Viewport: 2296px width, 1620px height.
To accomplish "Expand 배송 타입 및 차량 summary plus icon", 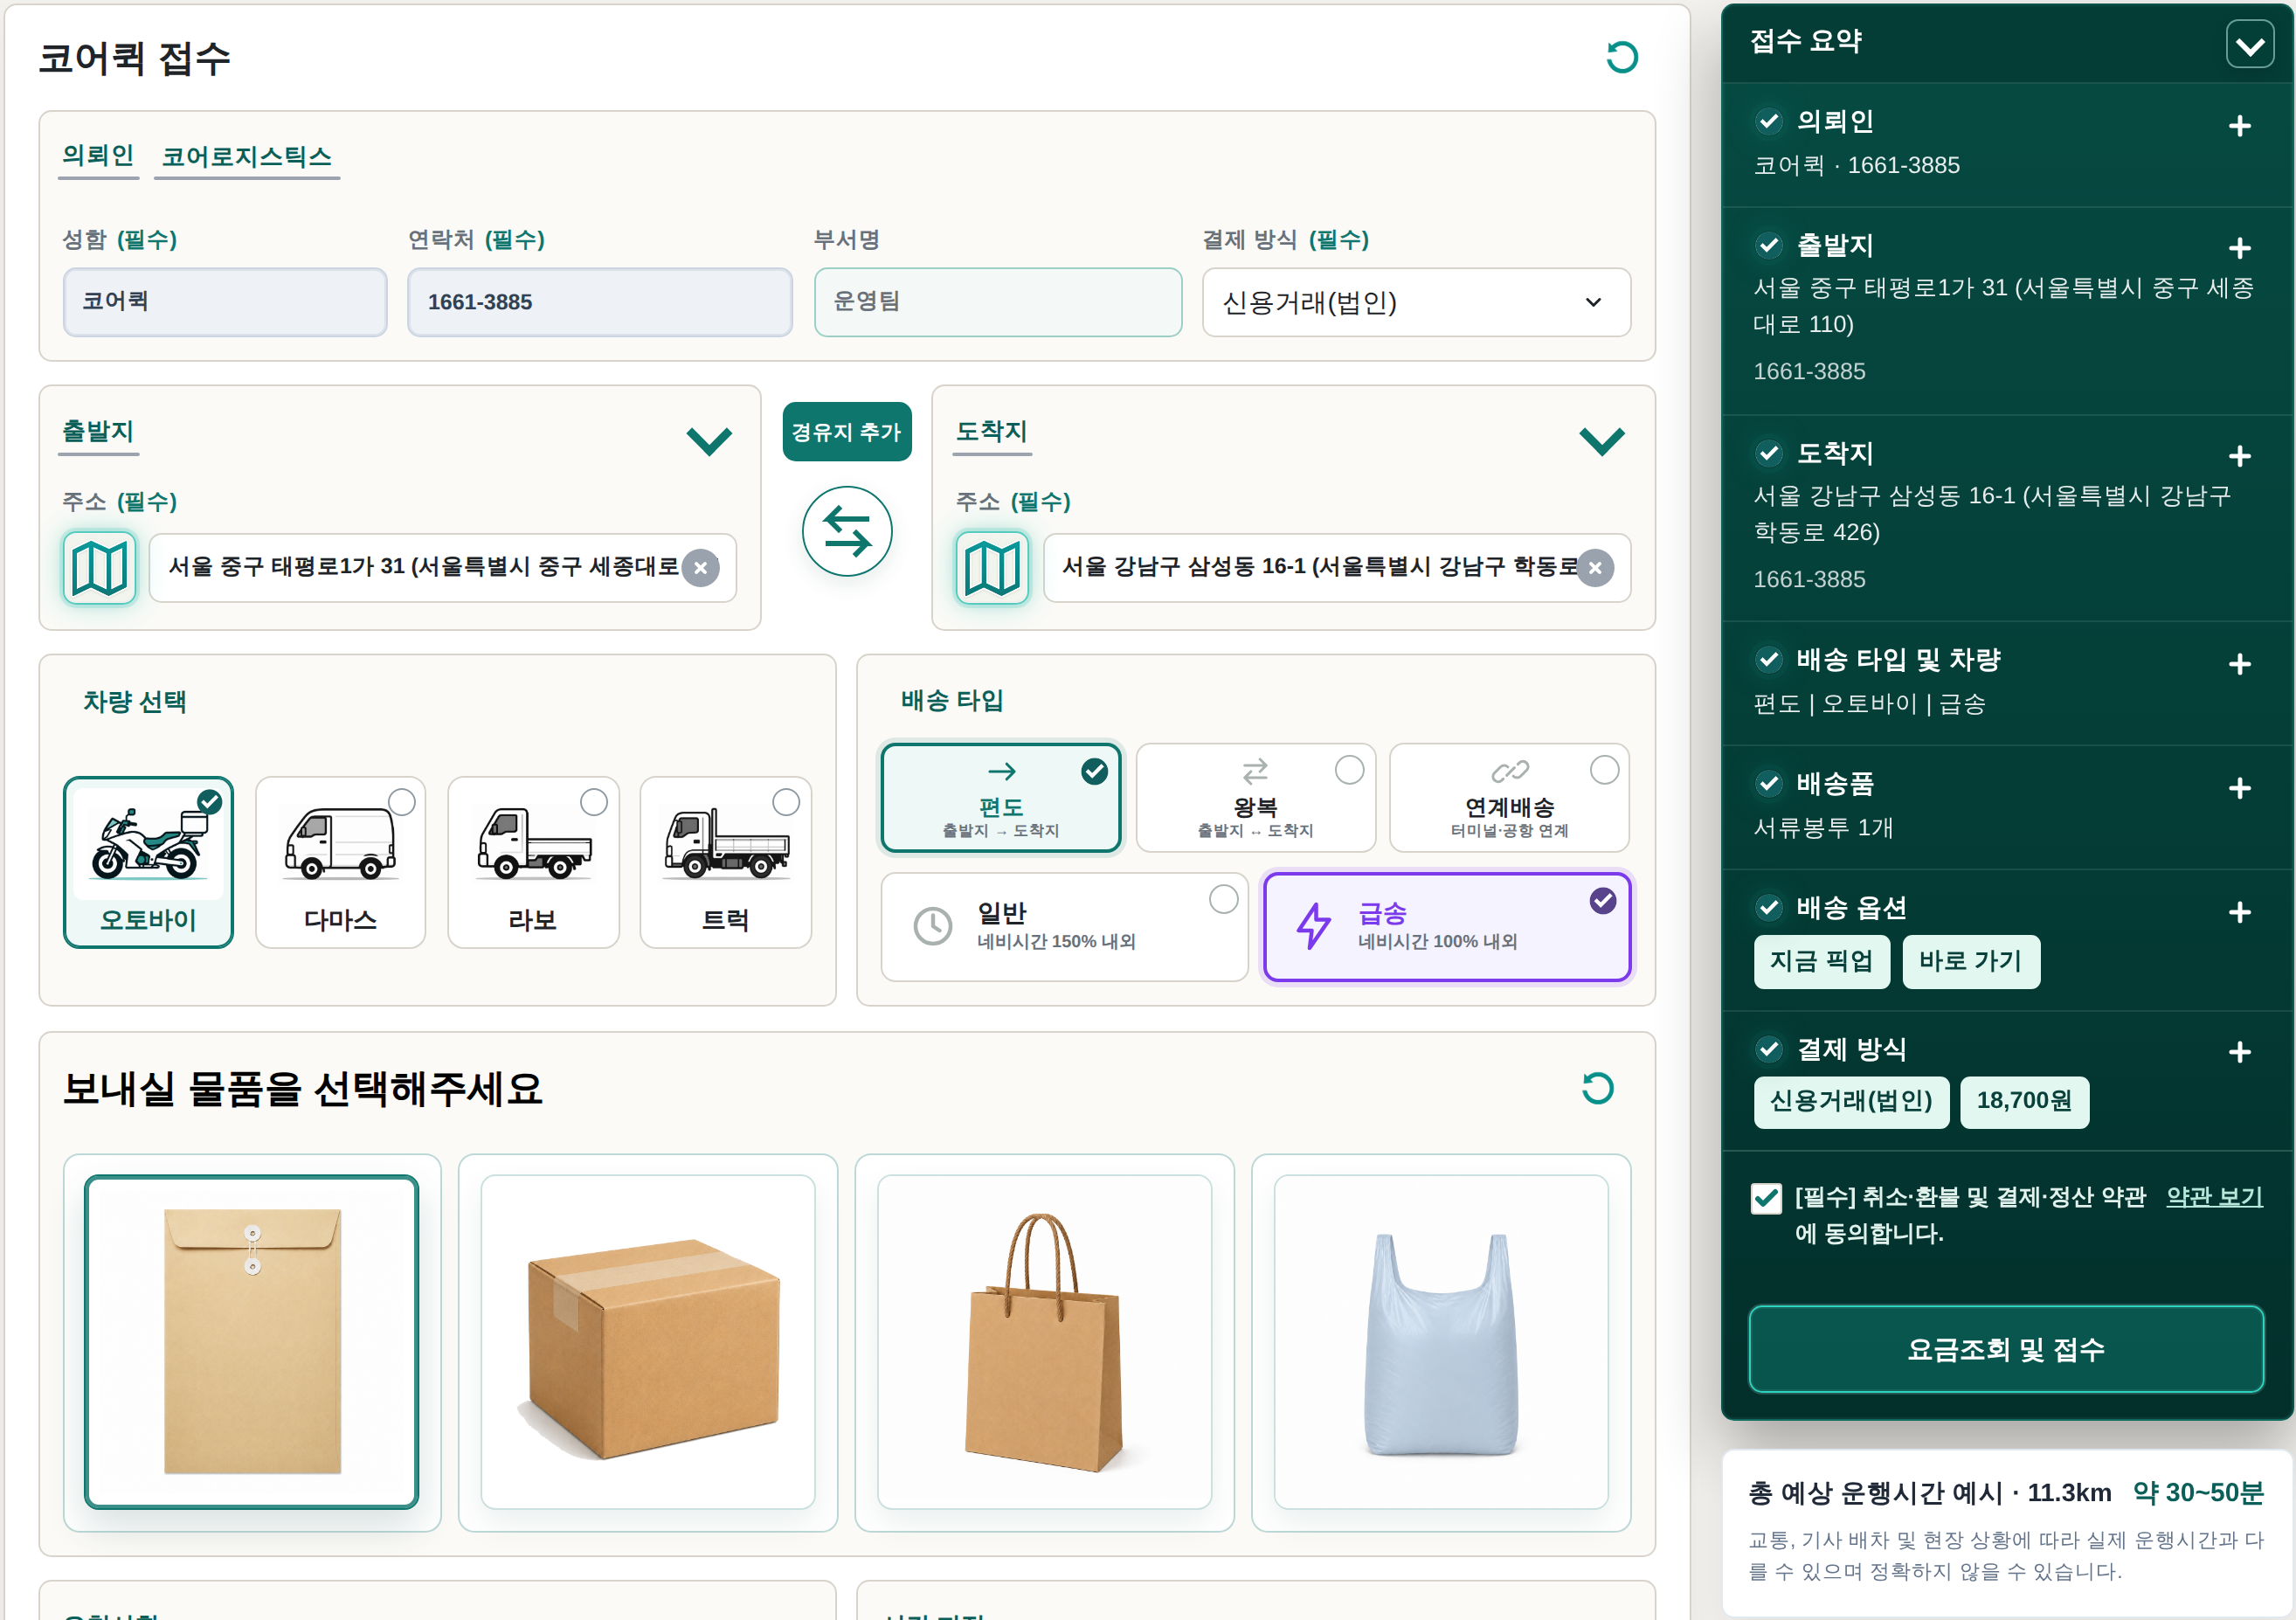I will 2240,664.
